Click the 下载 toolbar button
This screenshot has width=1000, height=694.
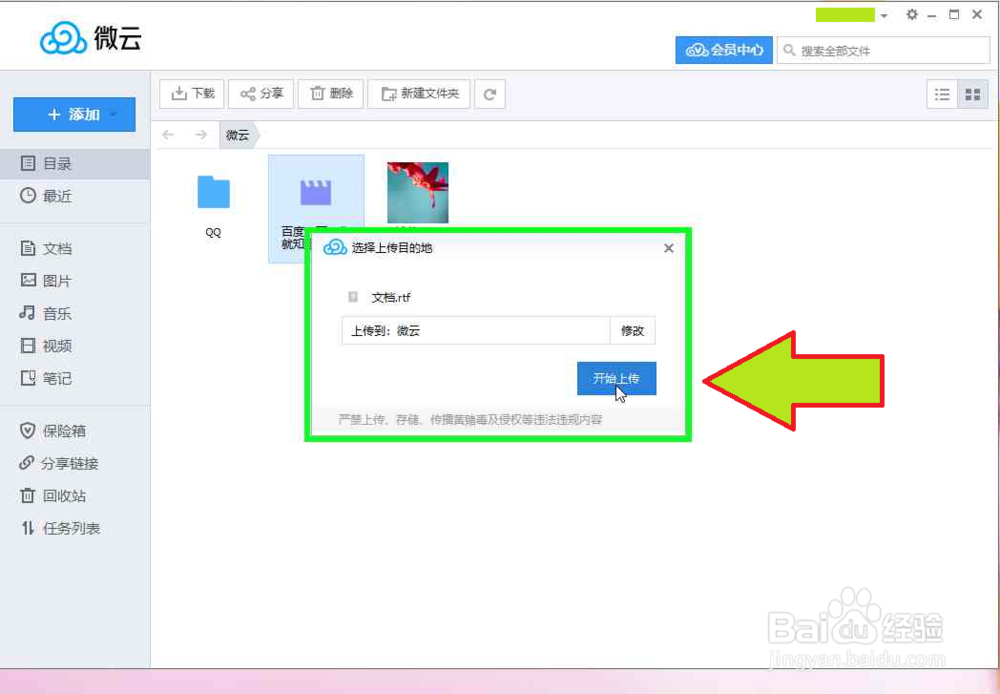click(x=192, y=94)
